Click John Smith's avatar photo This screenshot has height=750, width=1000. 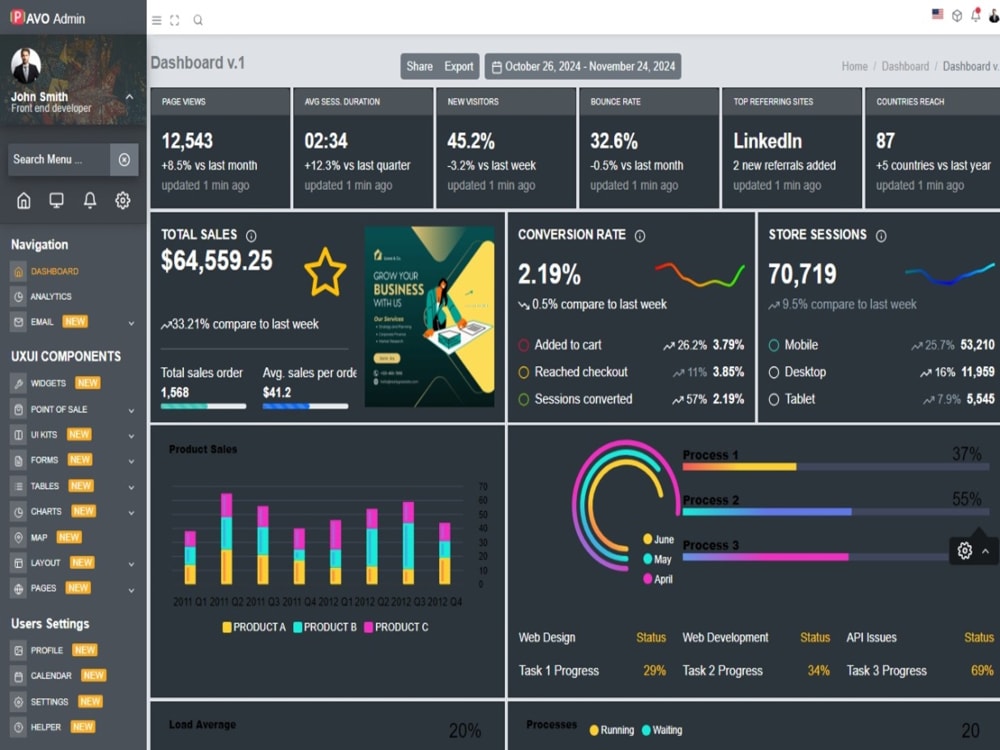26,66
